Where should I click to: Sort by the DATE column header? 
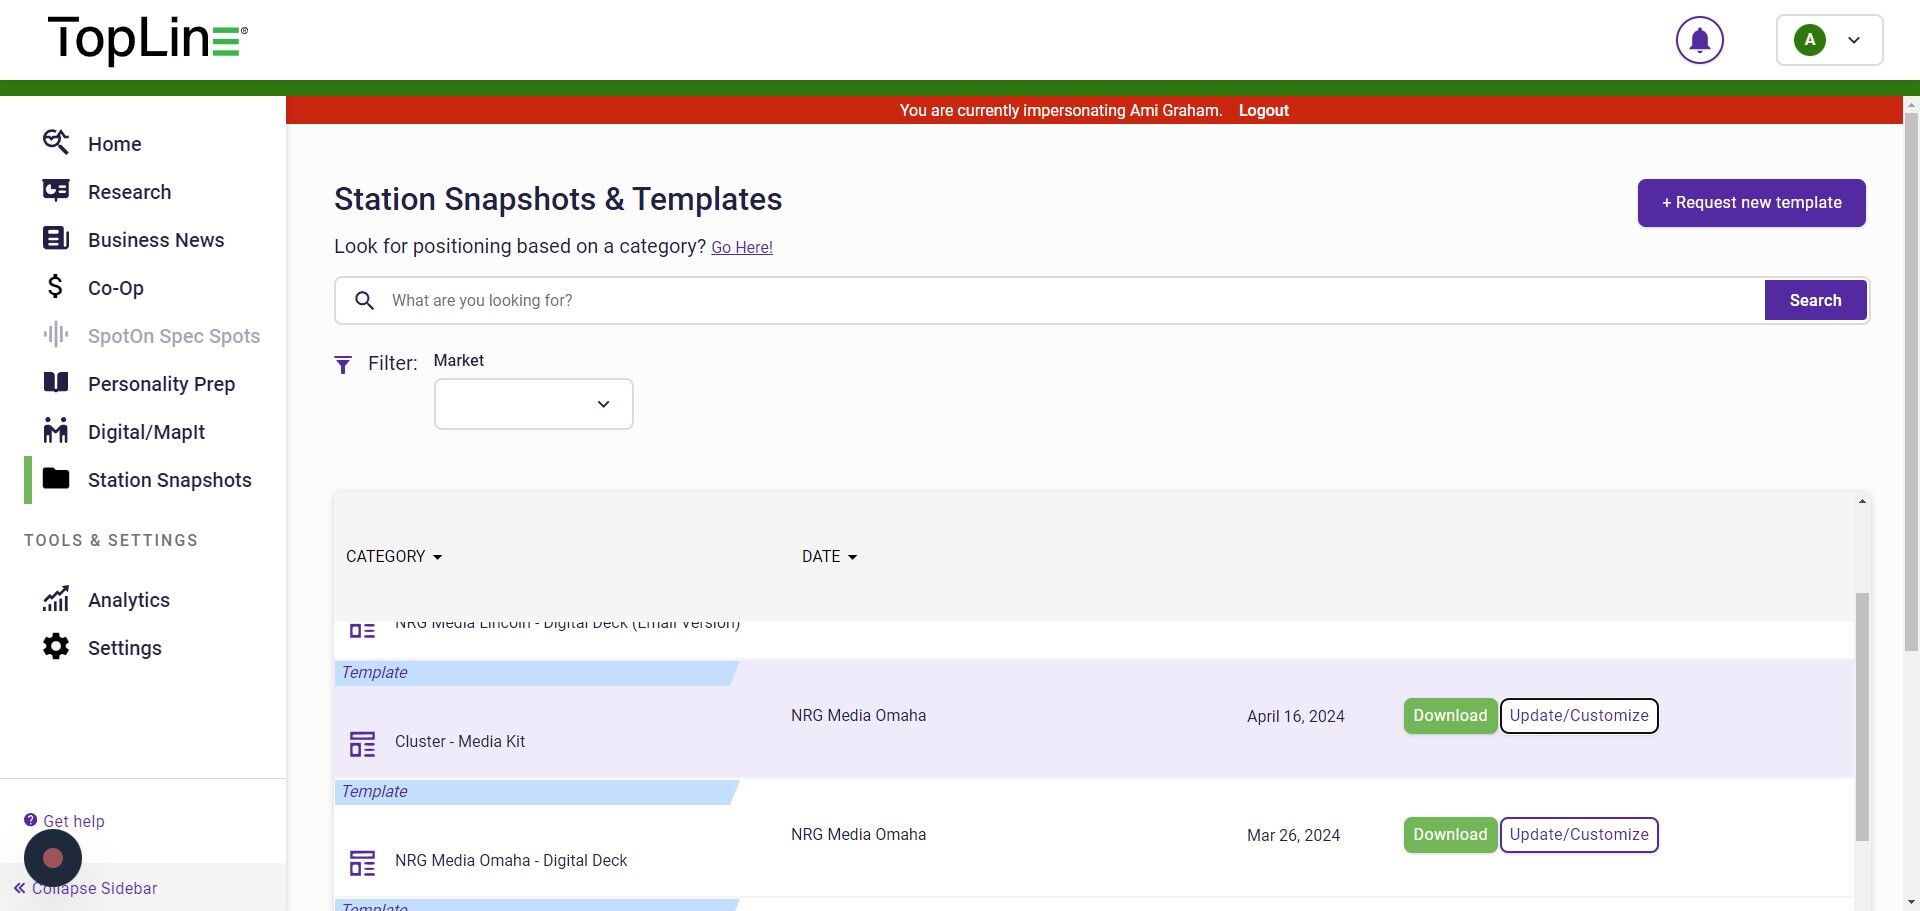[829, 557]
